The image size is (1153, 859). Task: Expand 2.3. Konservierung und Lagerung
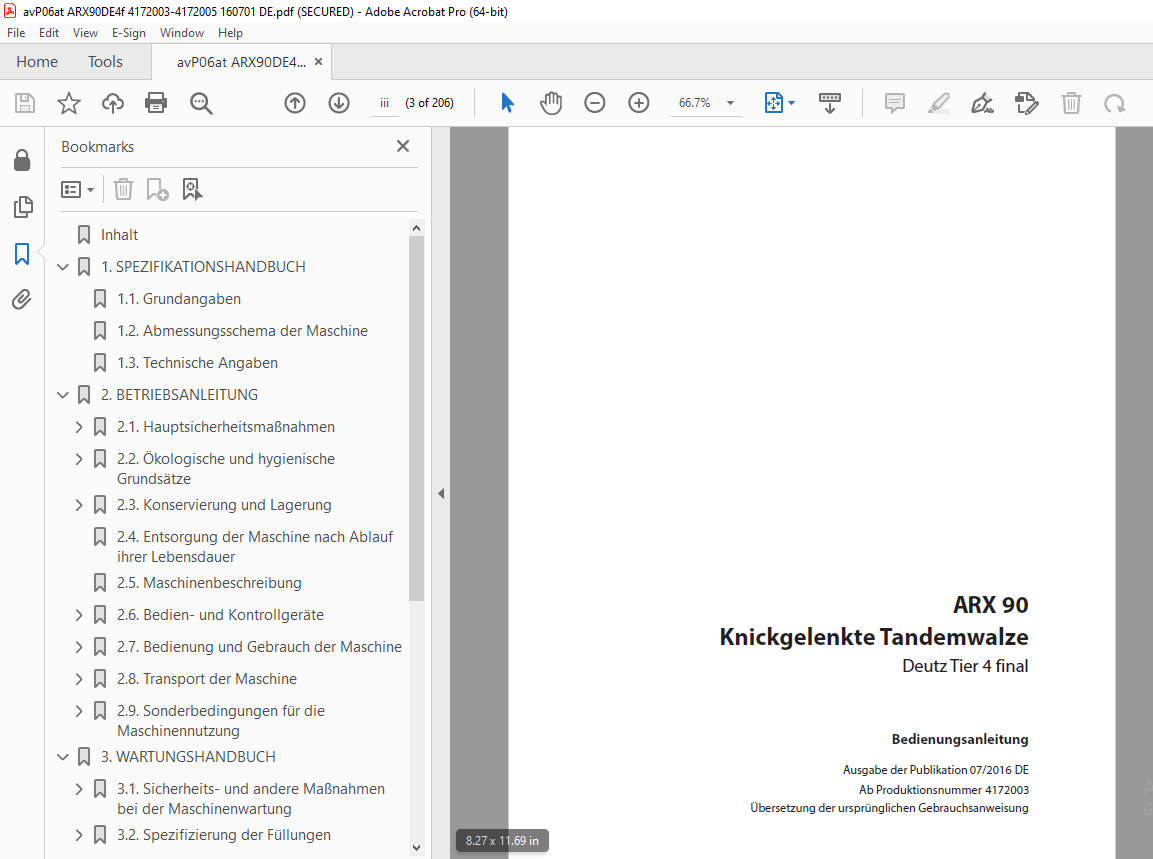pos(79,505)
